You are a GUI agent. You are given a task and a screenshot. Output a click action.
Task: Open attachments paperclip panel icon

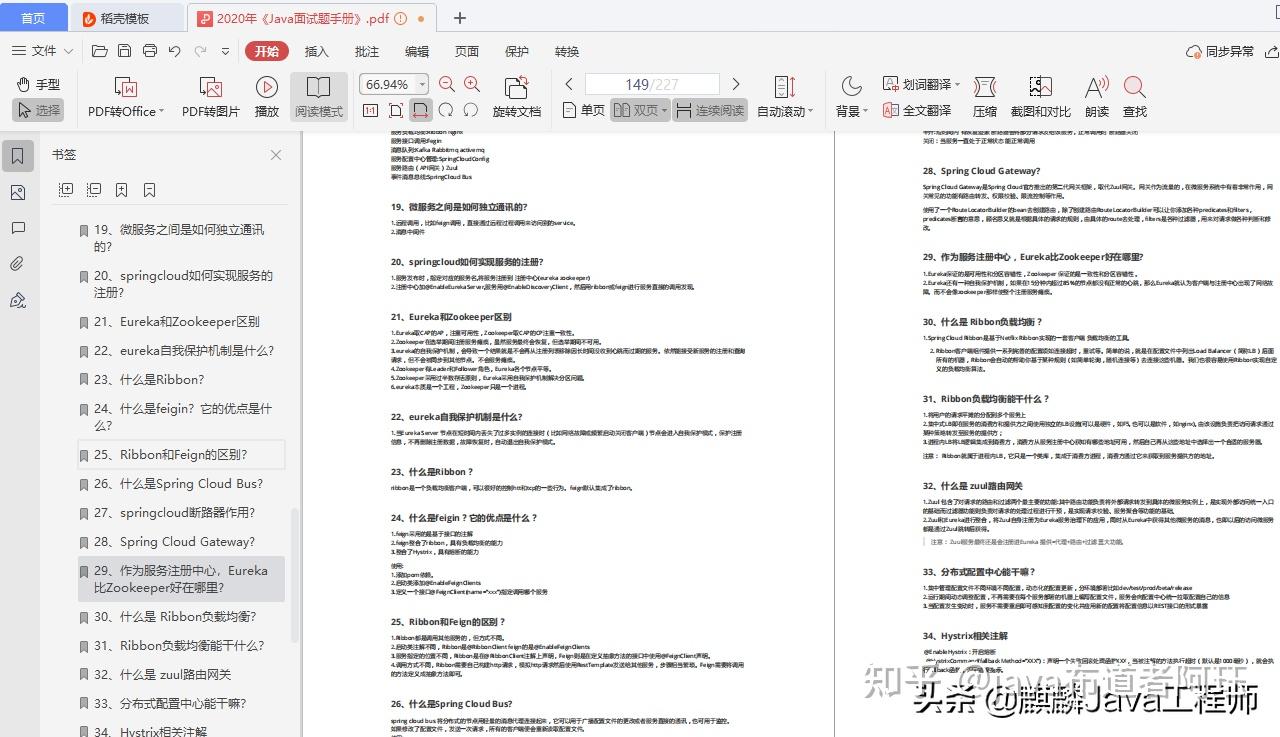[x=17, y=264]
